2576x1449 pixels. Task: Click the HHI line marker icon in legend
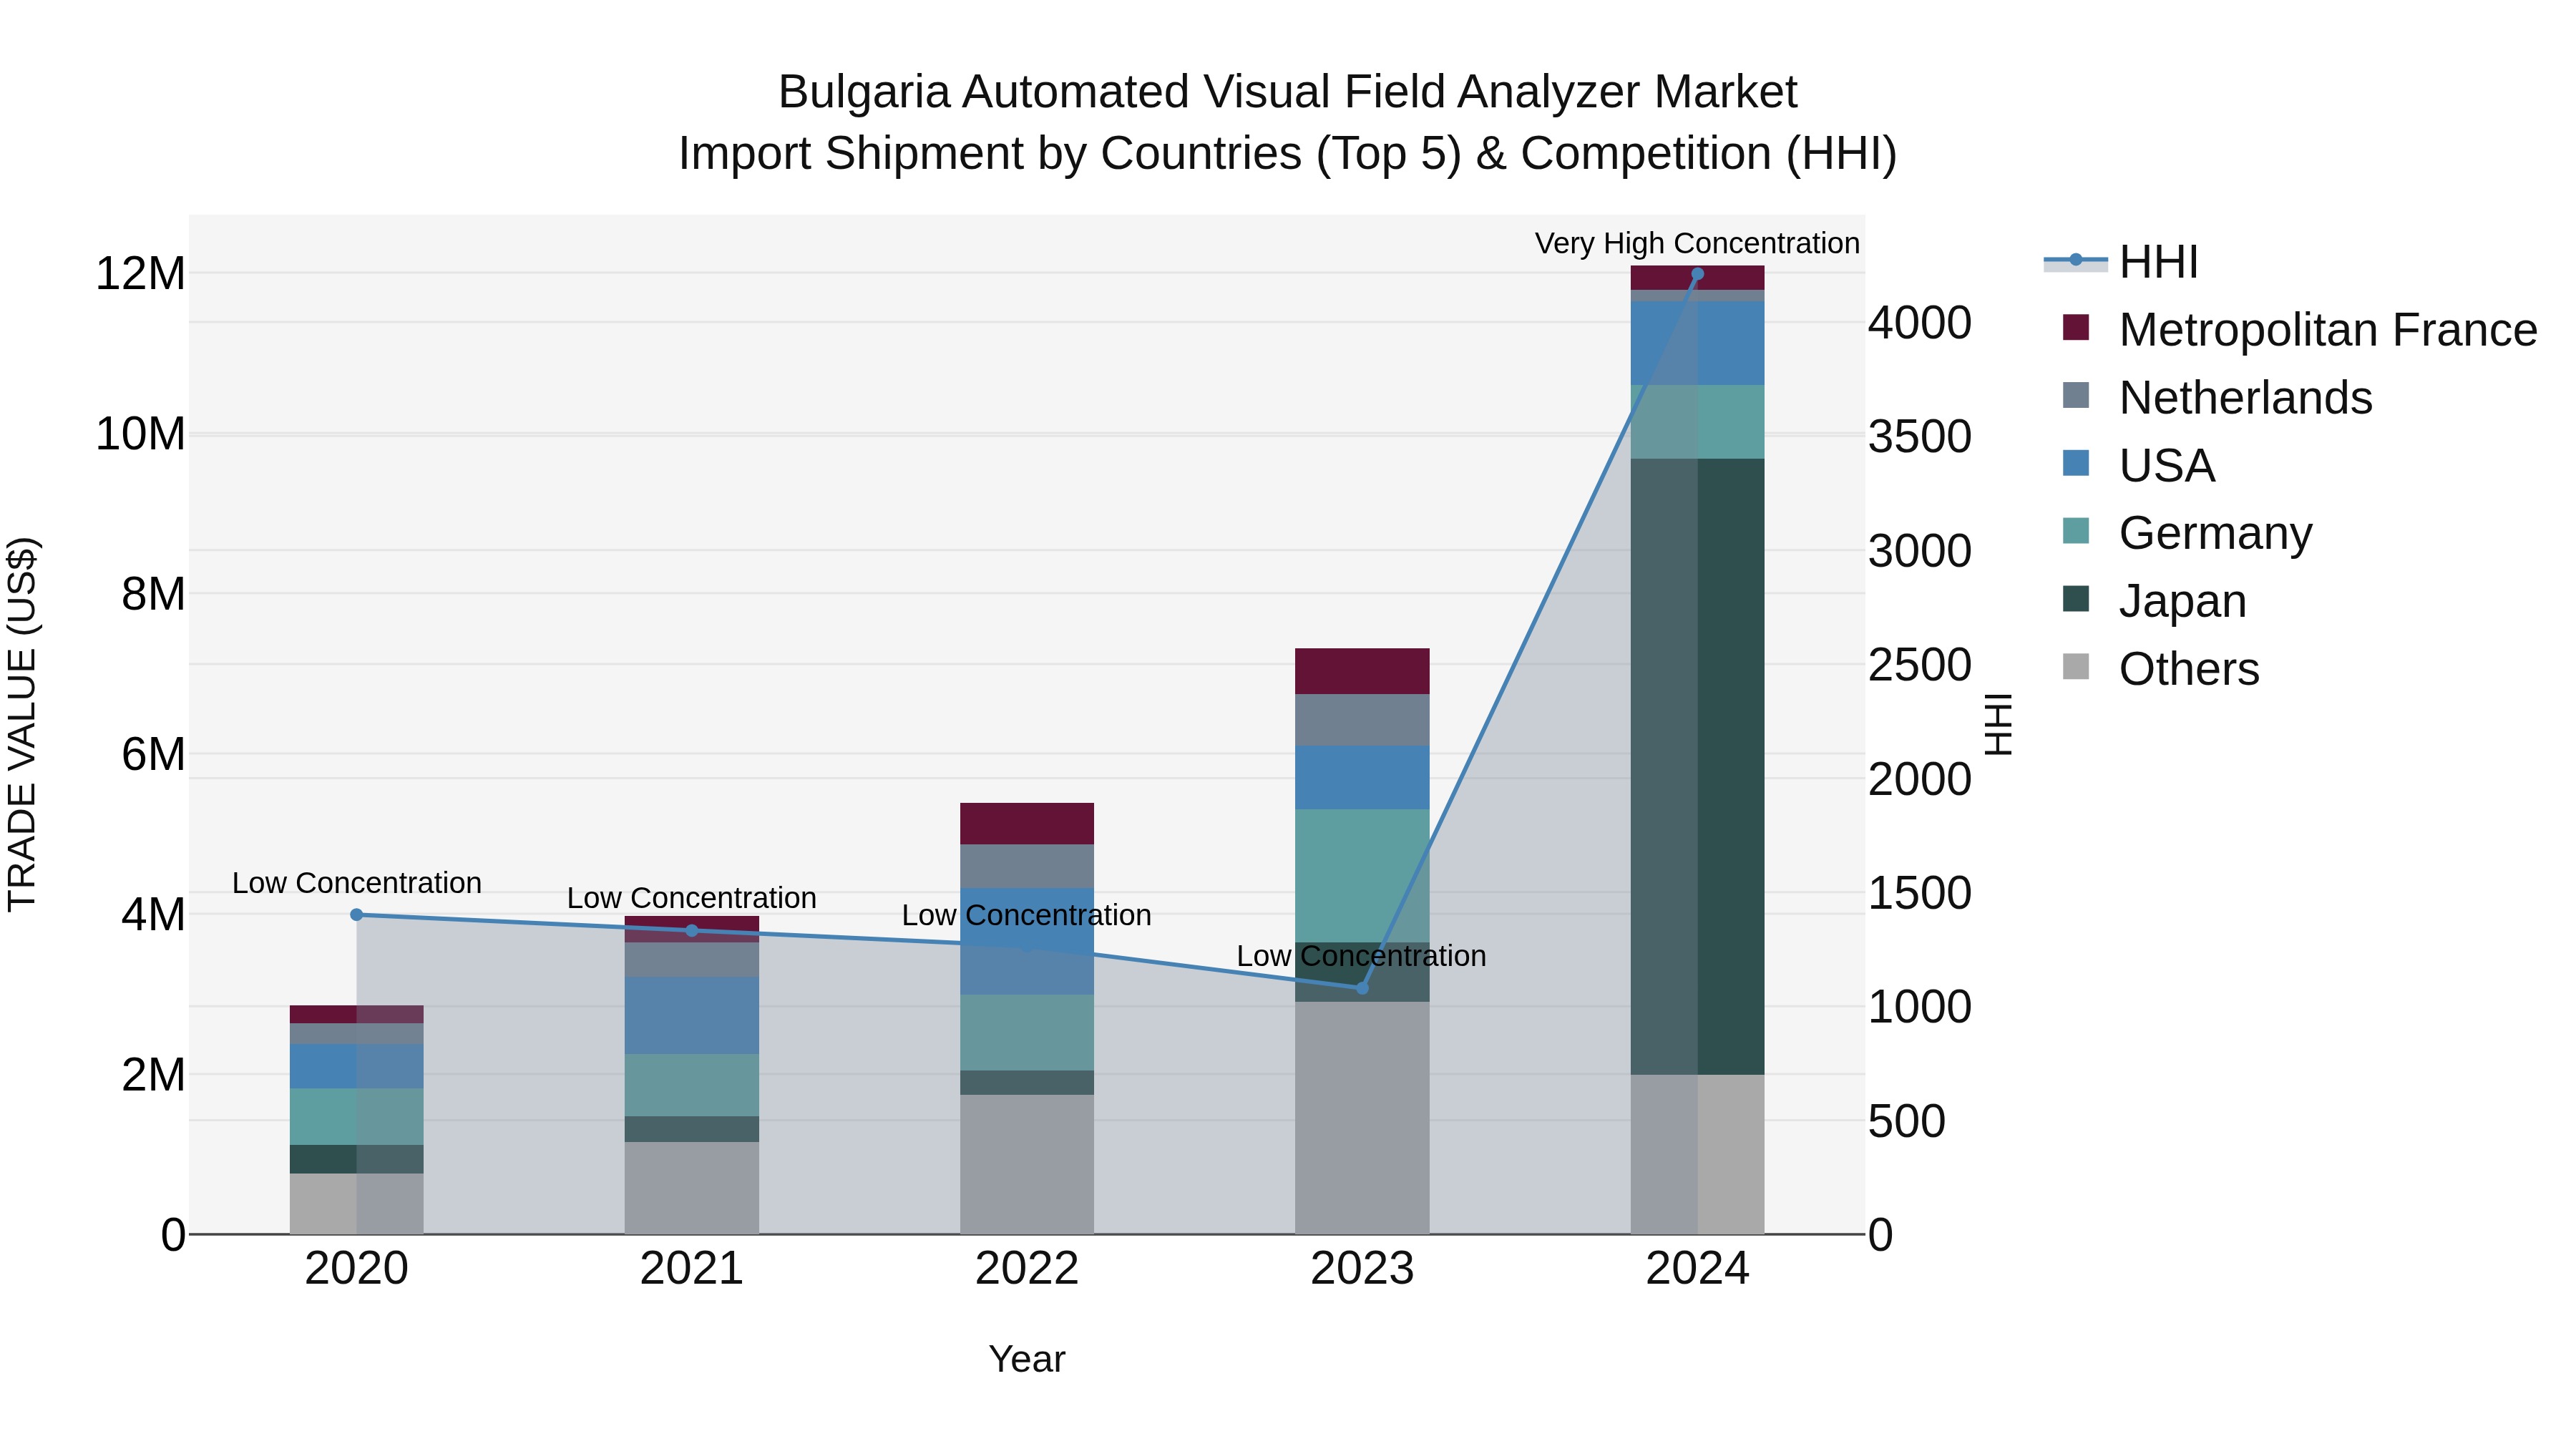(2076, 261)
